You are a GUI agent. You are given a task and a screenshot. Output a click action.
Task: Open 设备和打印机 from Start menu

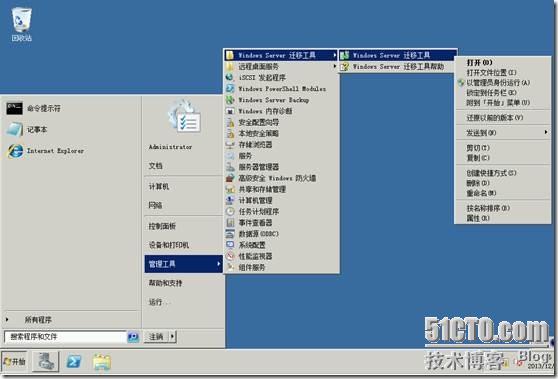point(168,245)
